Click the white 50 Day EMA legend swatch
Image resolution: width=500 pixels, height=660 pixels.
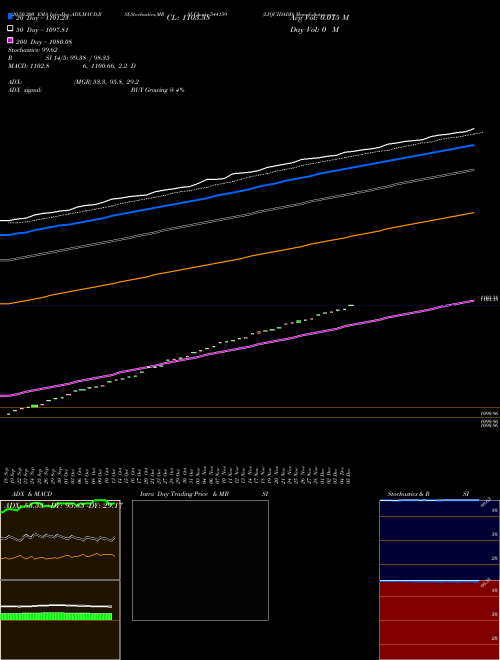11,28
